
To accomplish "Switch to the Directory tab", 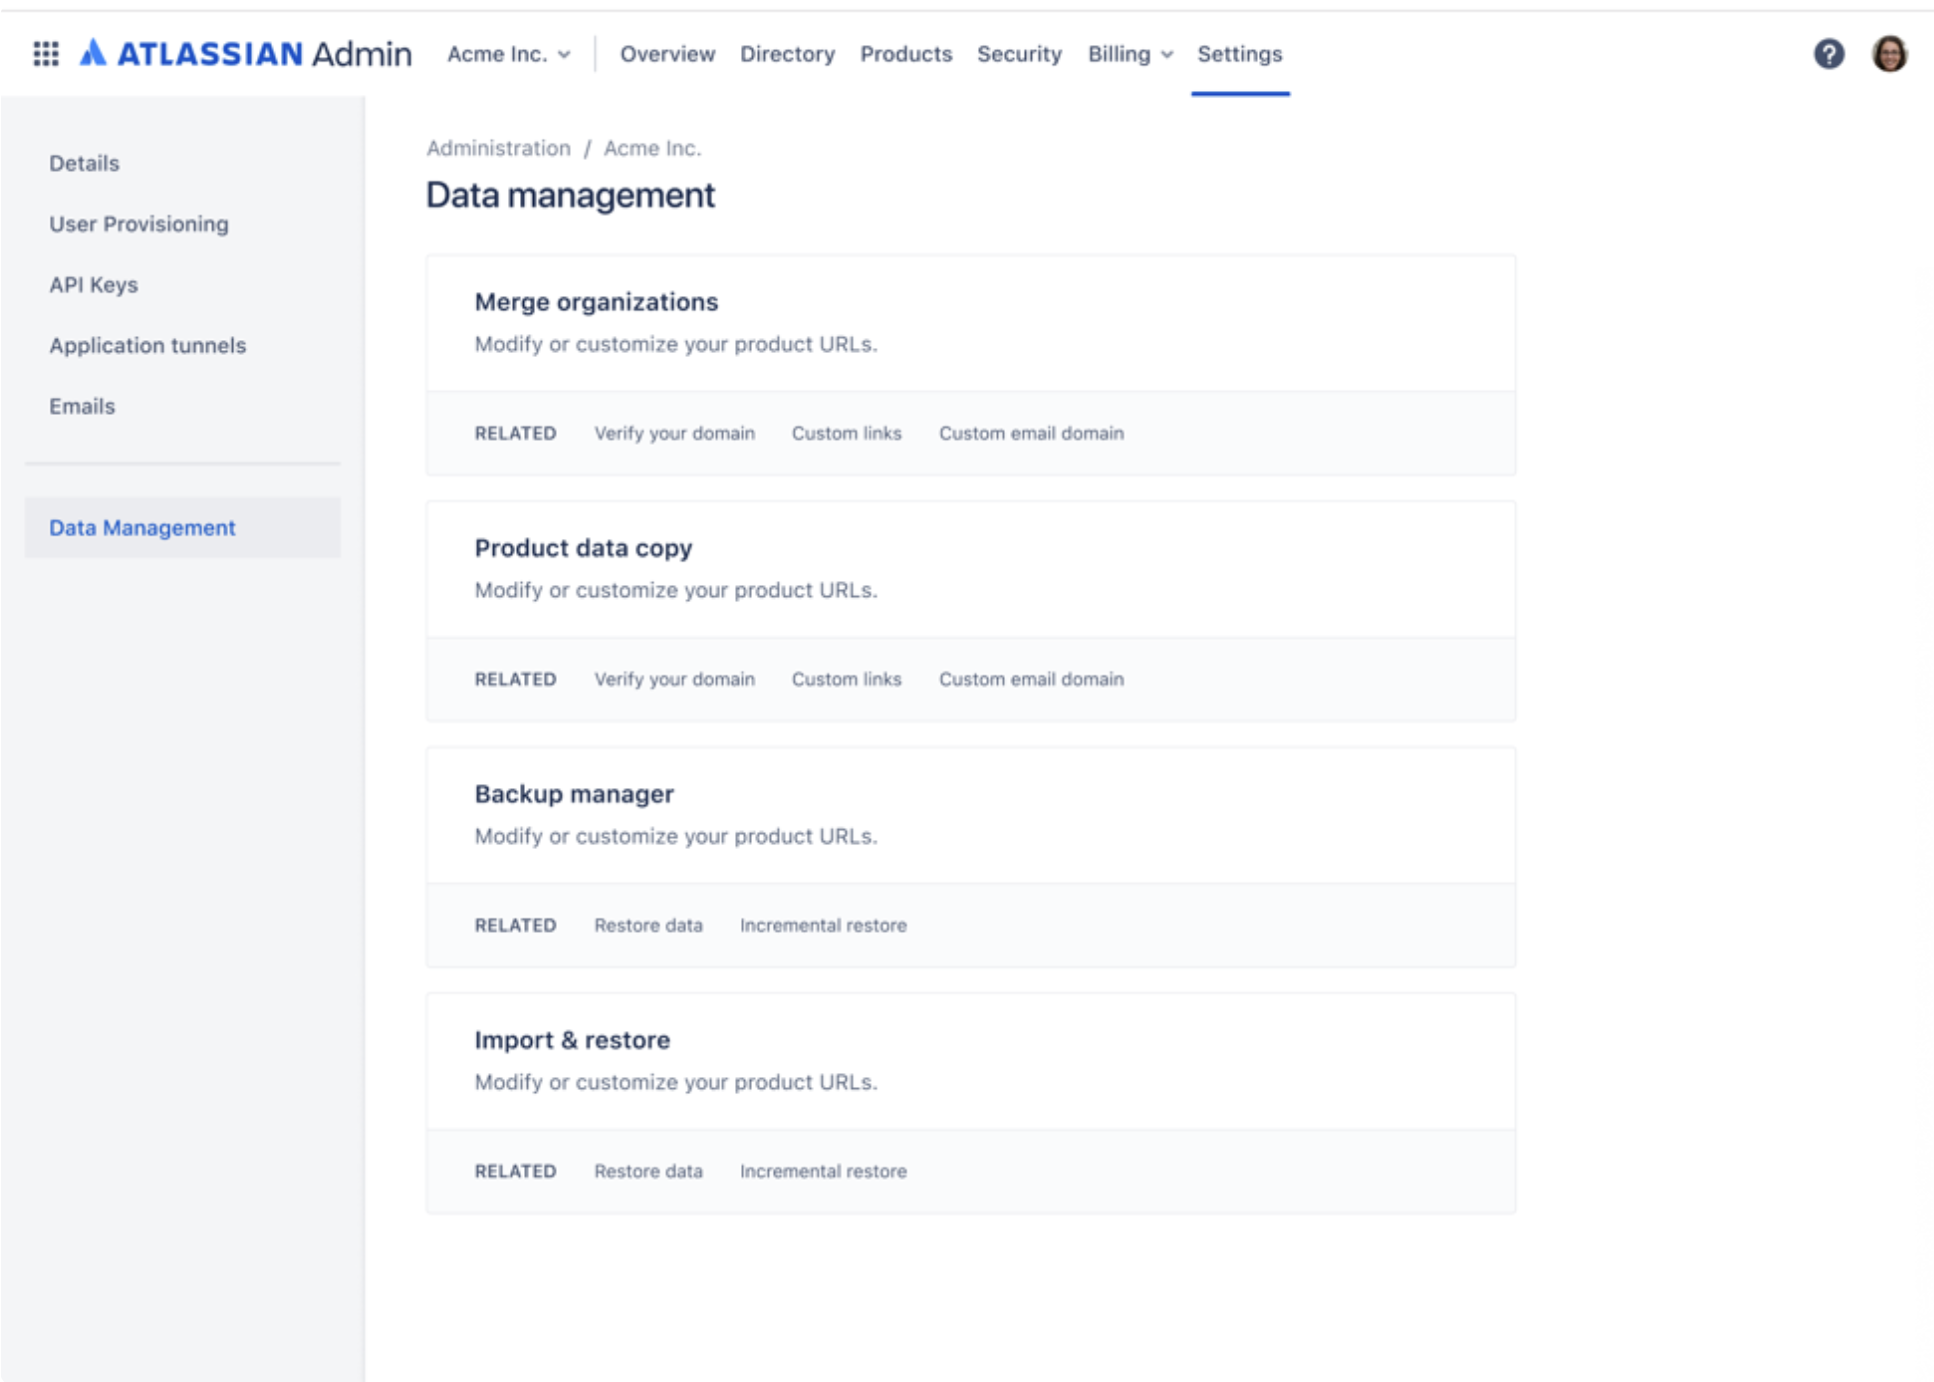I will (787, 54).
